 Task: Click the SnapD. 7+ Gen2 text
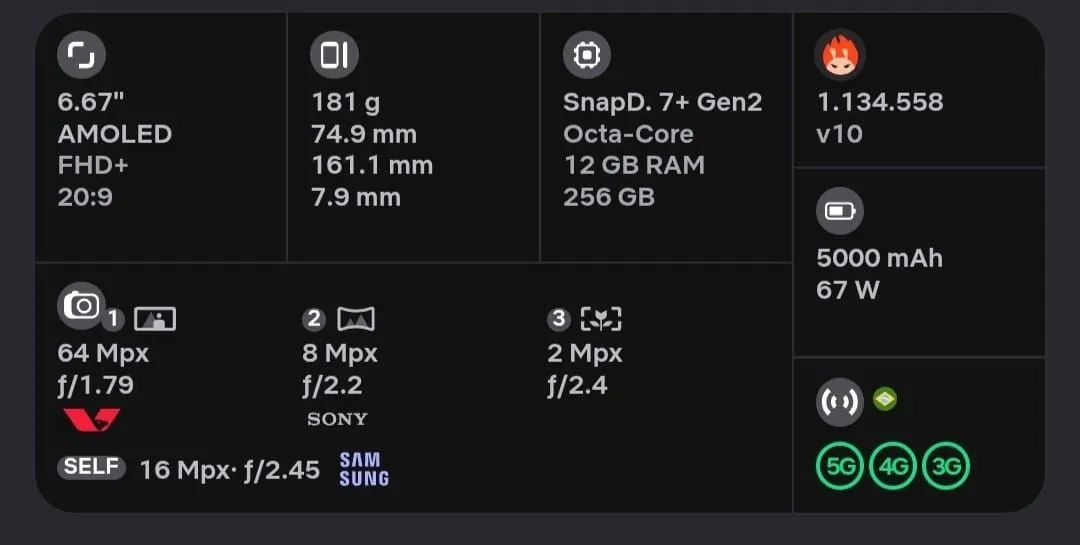tap(663, 102)
